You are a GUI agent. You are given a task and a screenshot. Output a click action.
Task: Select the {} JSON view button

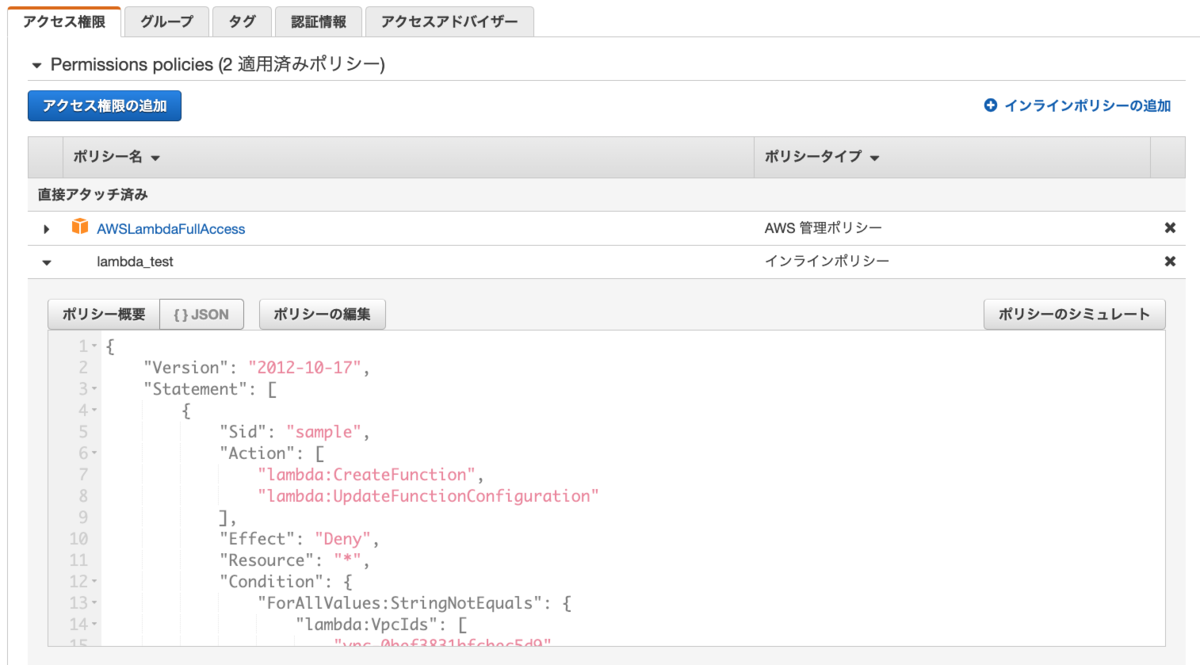click(x=201, y=314)
